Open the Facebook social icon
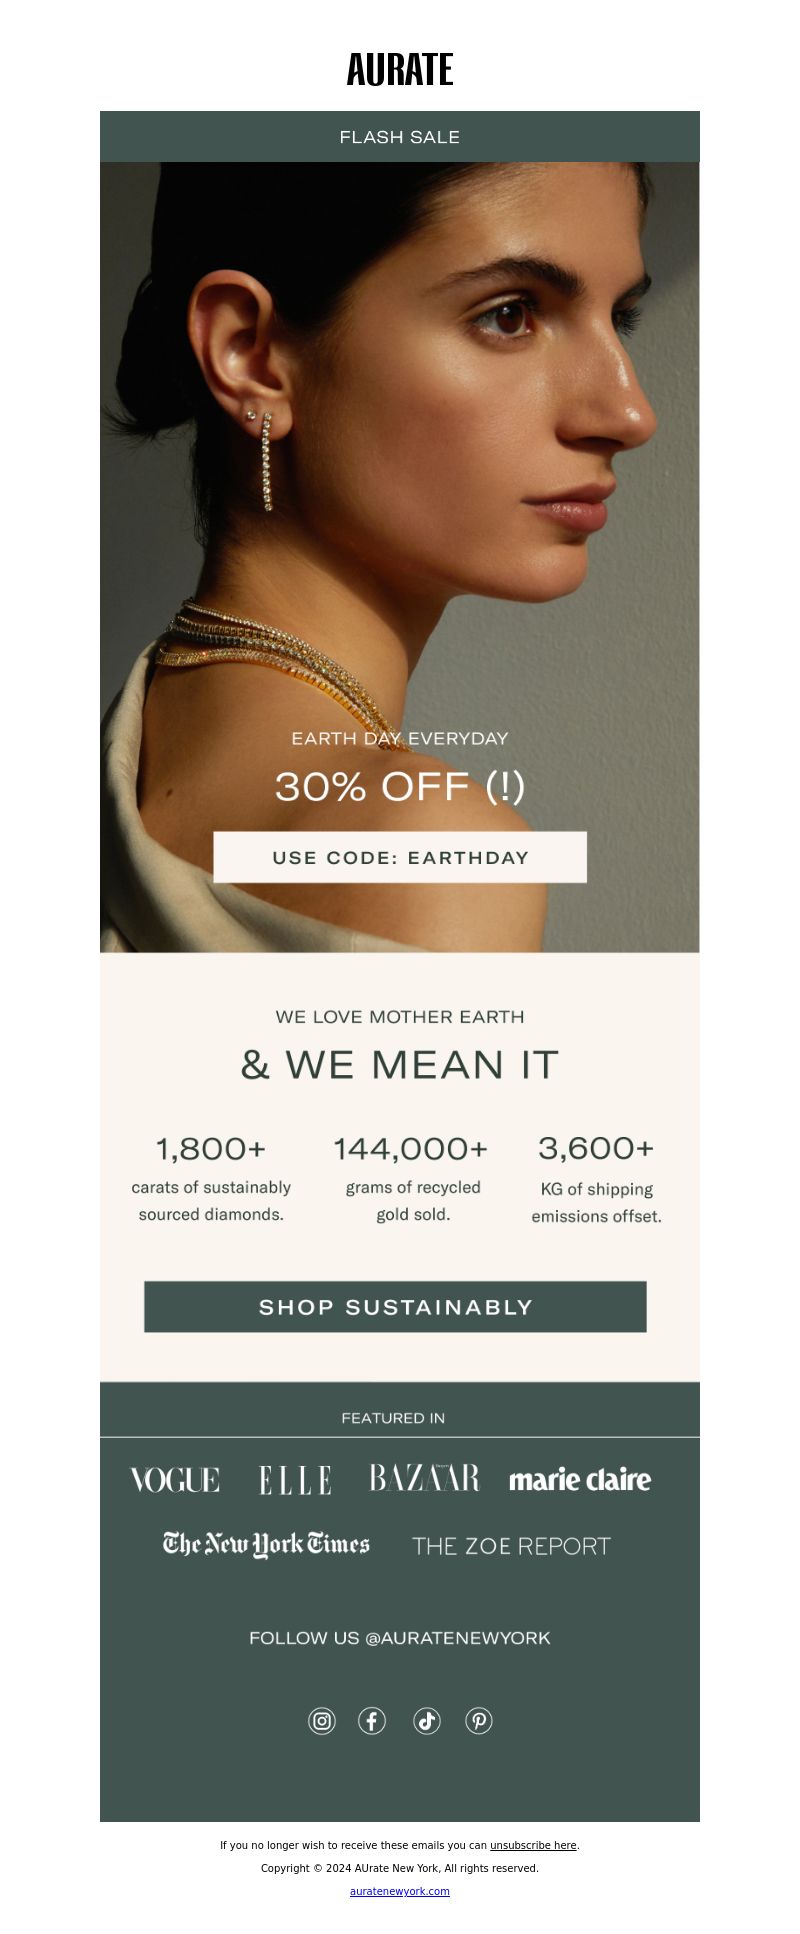Viewport: 800px width, 1934px height. 372,1720
